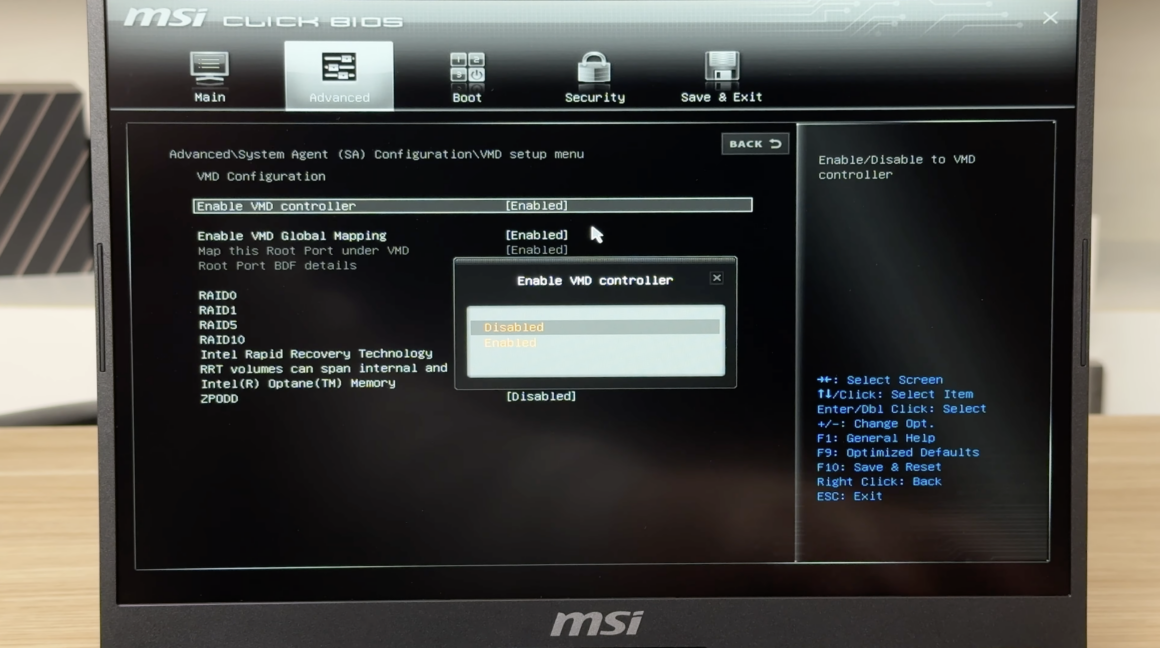
Task: Choose Enabled in the VMD controller popup
Action: 595,343
